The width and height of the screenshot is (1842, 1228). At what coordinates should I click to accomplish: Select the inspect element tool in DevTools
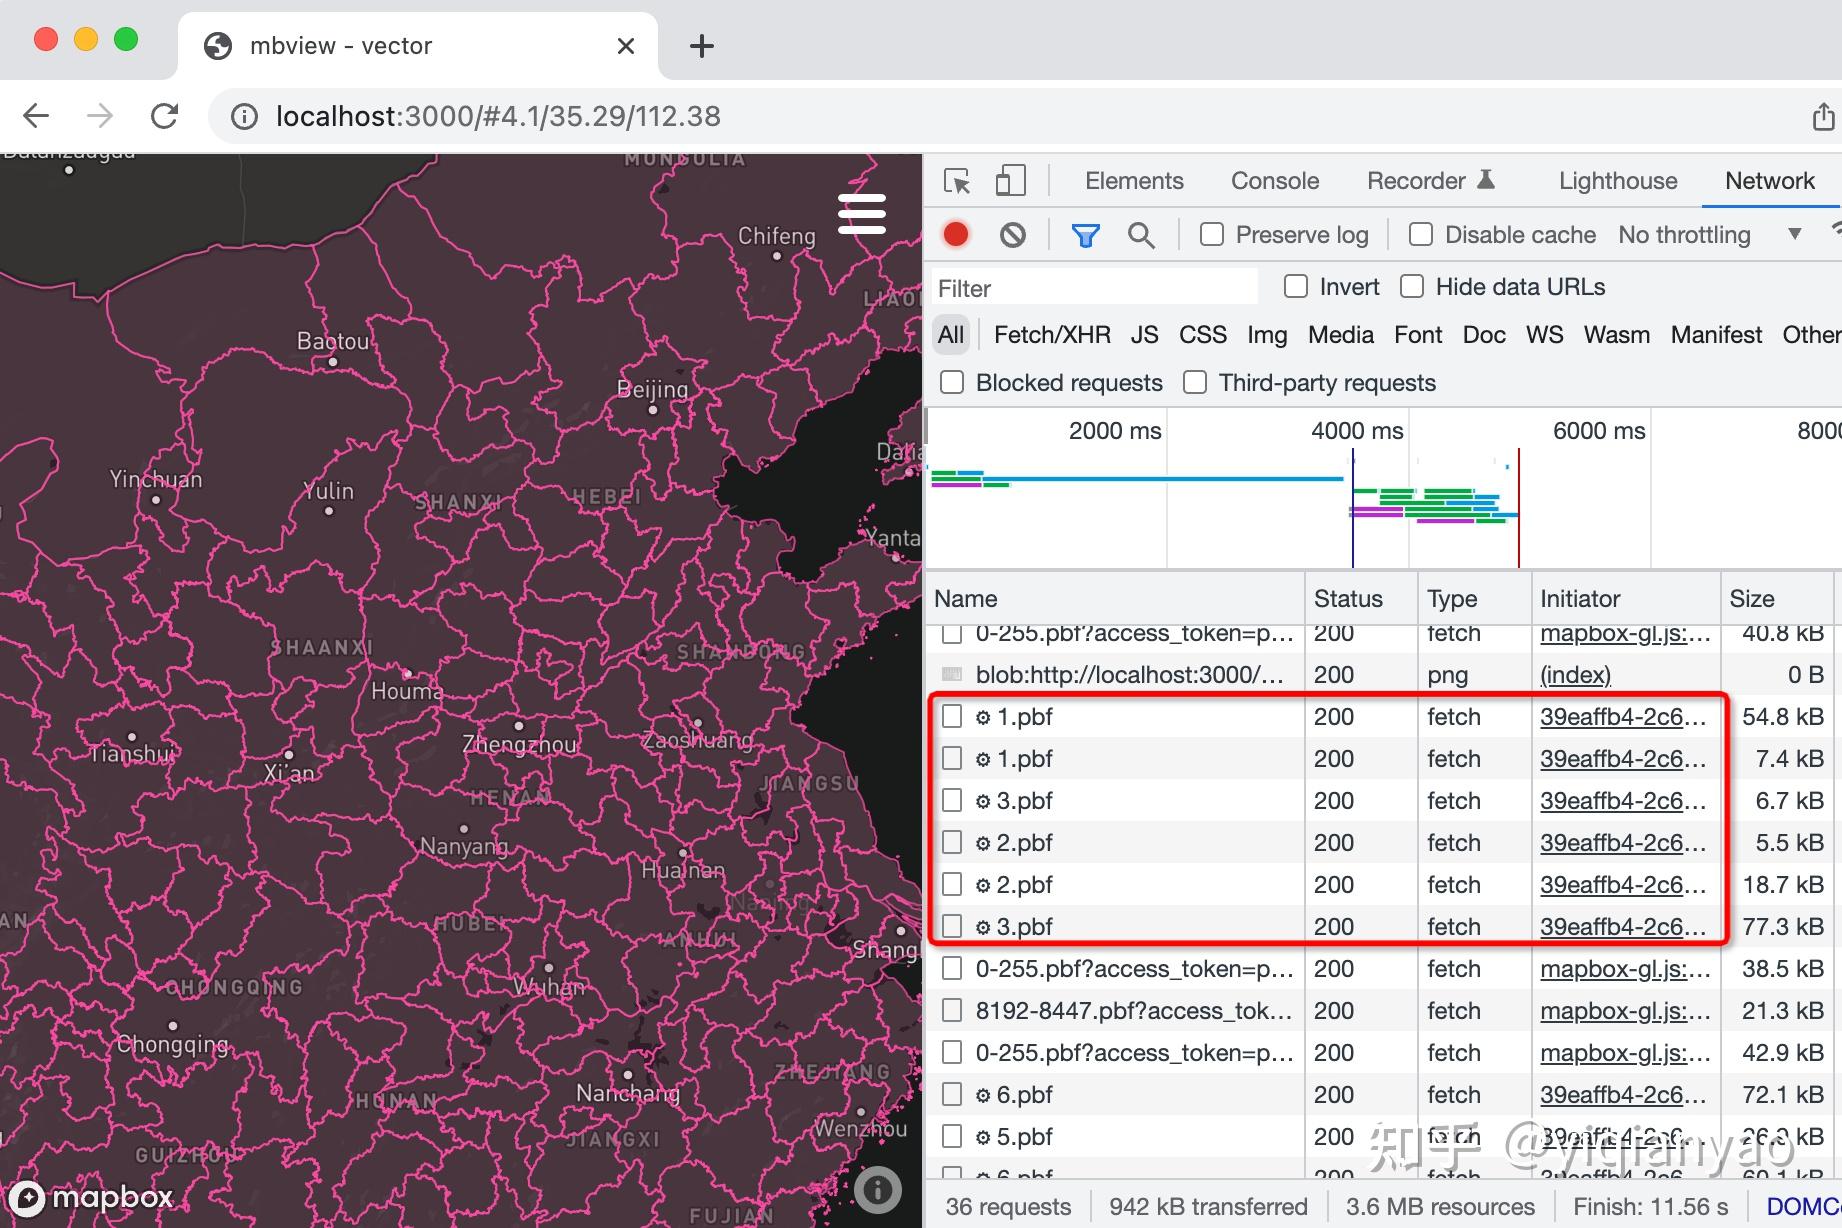[x=956, y=181]
